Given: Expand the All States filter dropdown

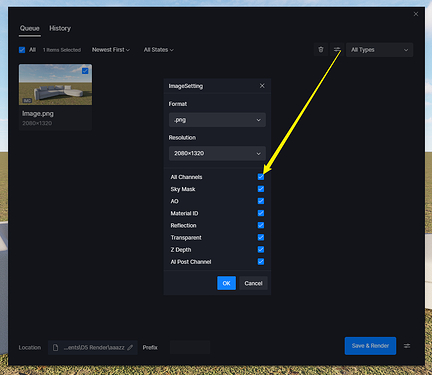Looking at the screenshot, I should pos(159,50).
